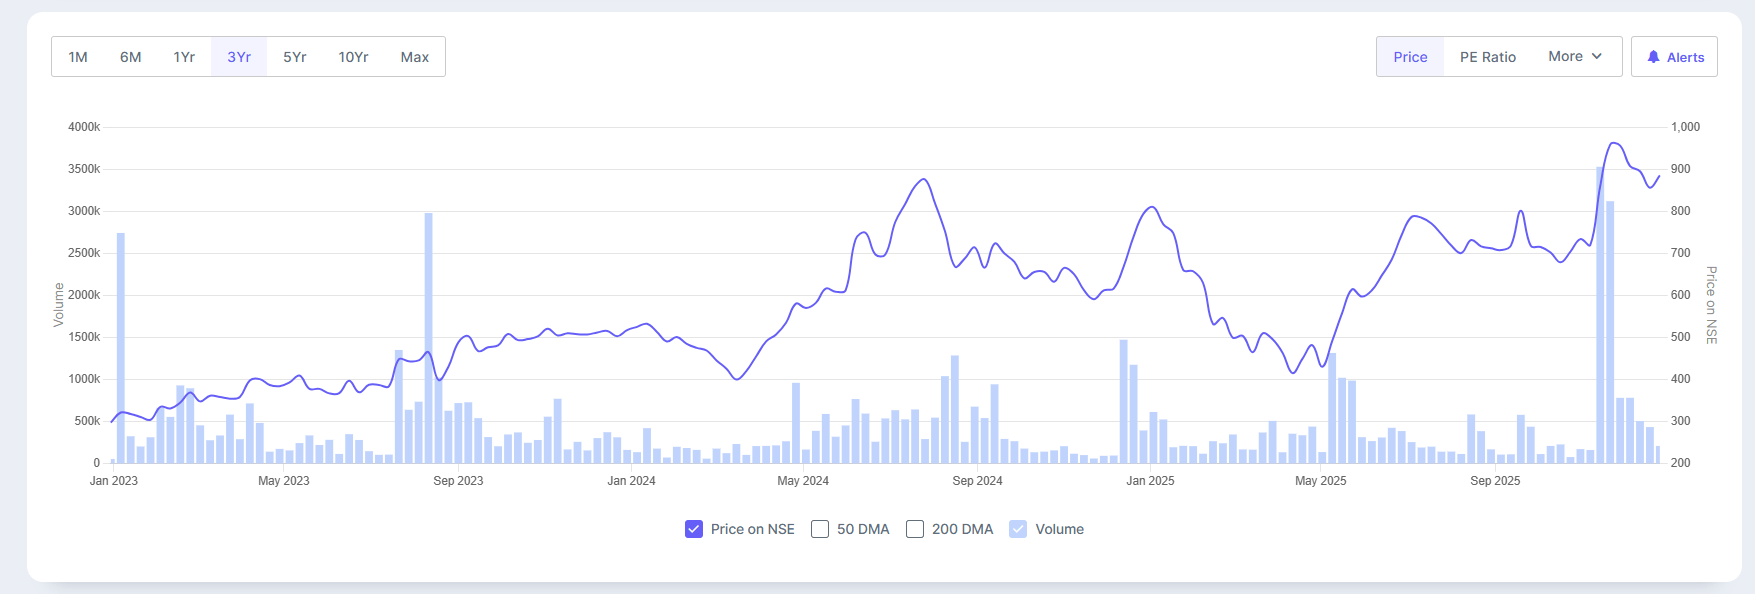Expand the More dropdown chevron

pyautogui.click(x=1597, y=56)
